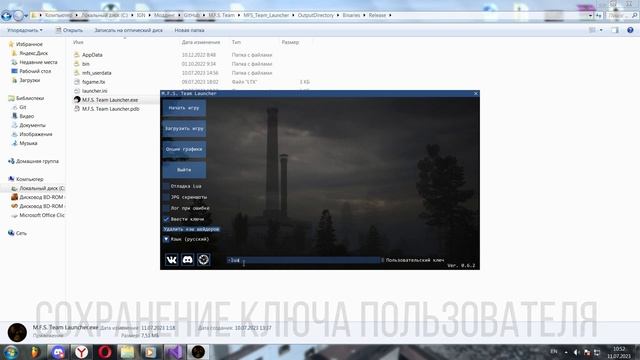
Task: Open 'Рабочий стол' in navigation pane
Action: coord(35,71)
